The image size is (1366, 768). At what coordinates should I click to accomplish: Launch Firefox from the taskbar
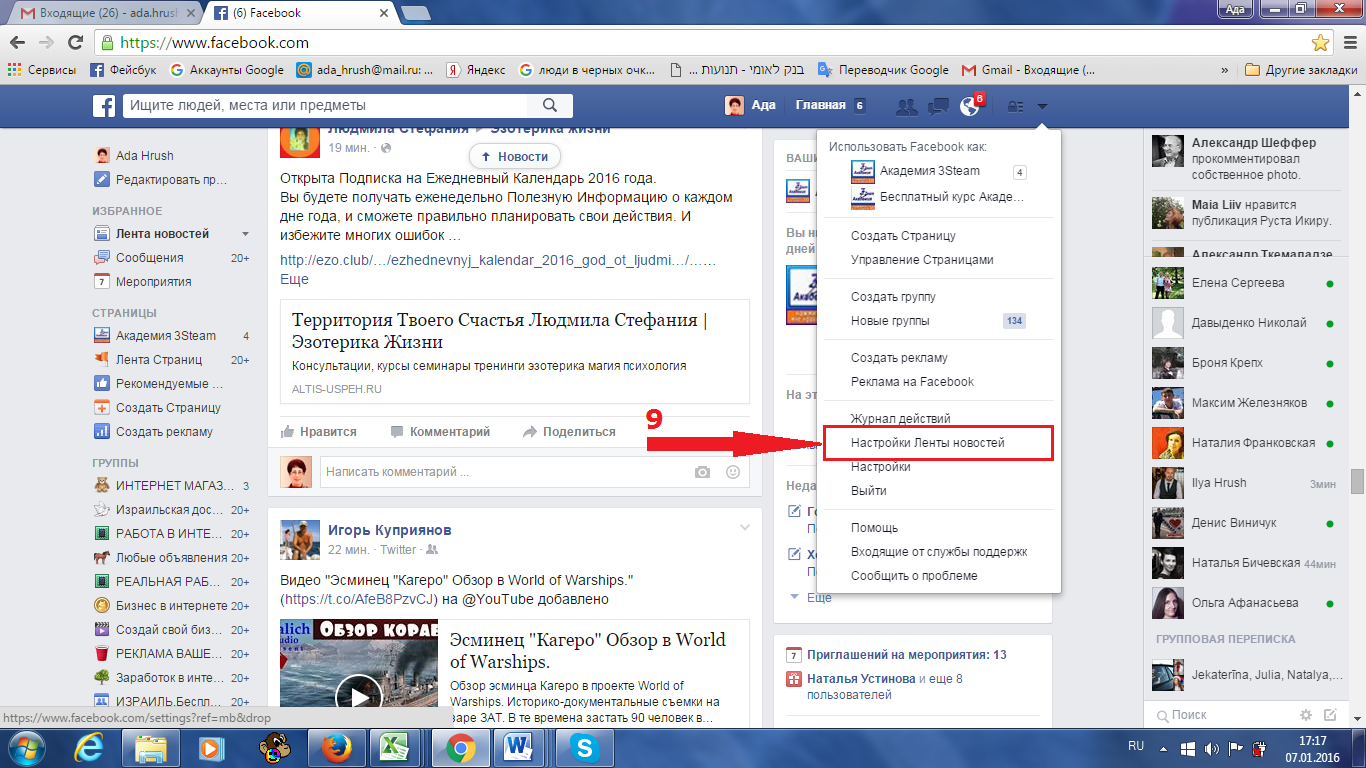point(335,747)
